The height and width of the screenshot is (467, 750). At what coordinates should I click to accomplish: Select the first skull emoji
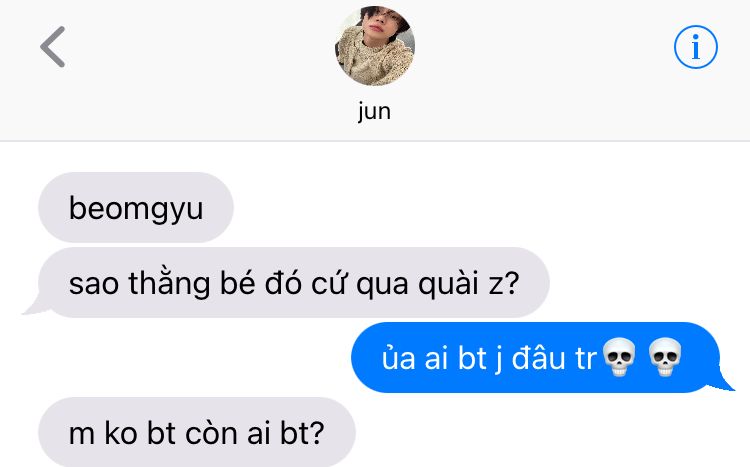click(619, 357)
